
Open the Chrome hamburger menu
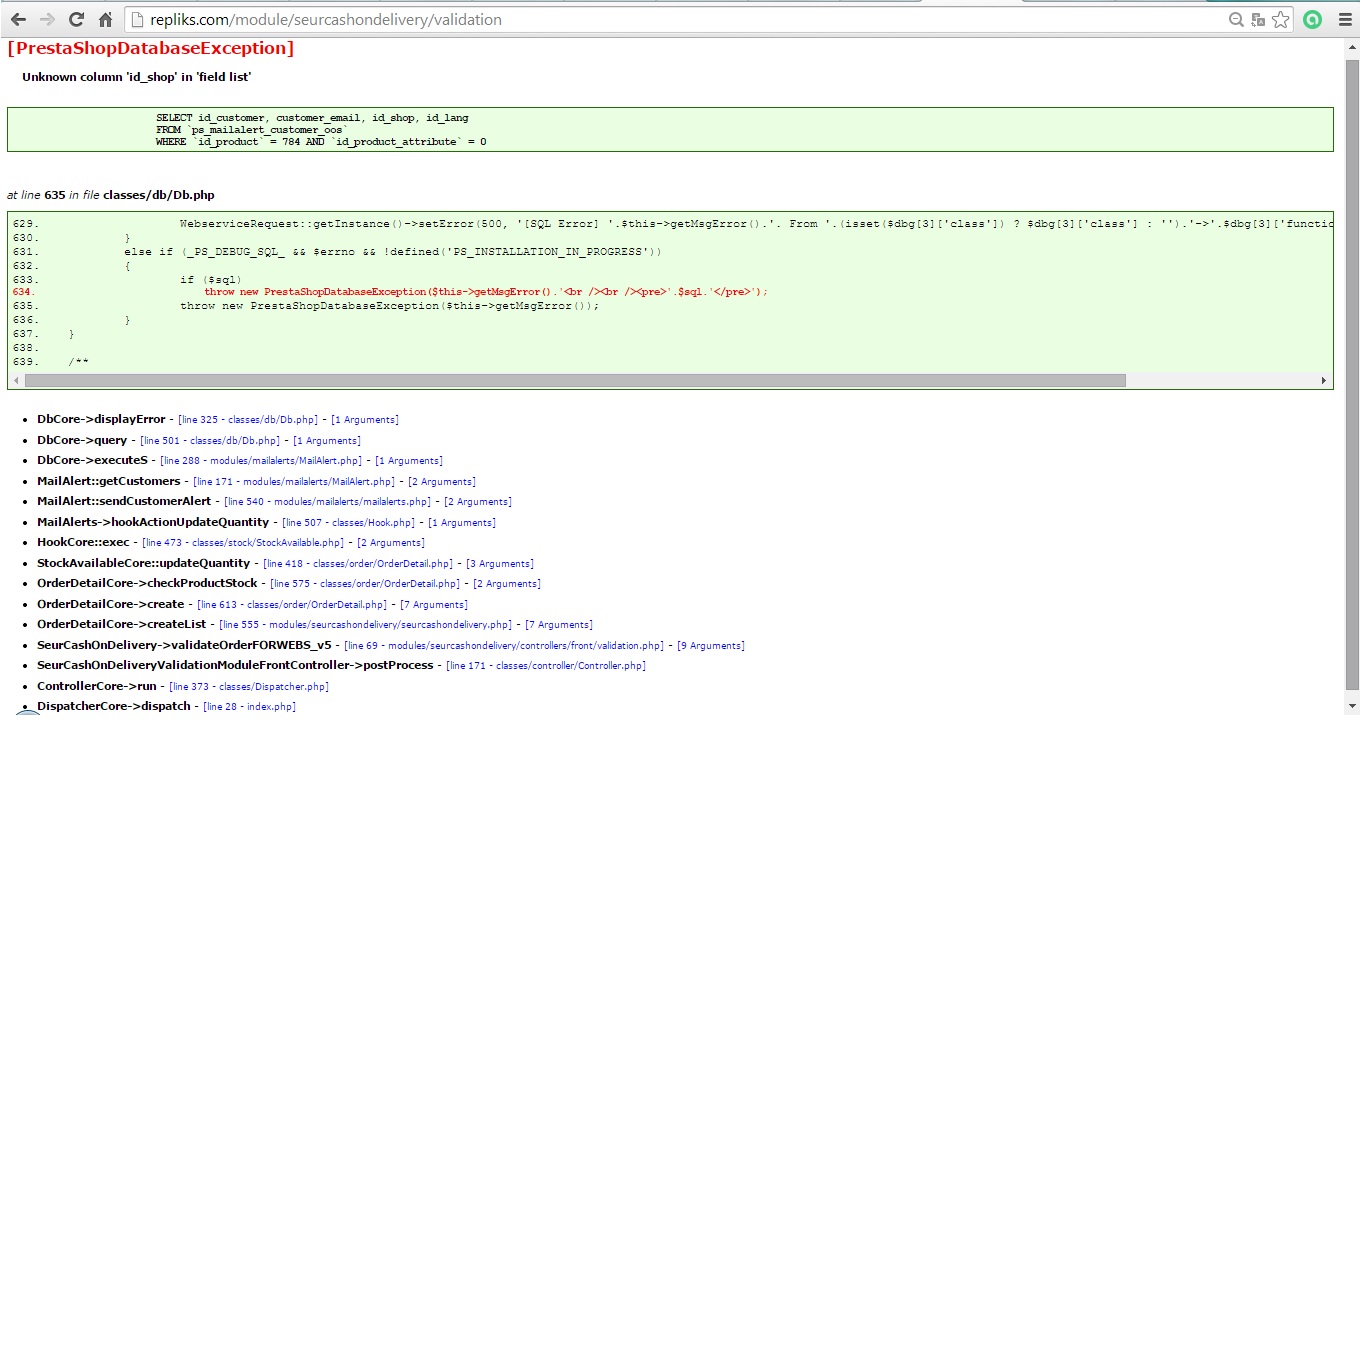pos(1345,20)
